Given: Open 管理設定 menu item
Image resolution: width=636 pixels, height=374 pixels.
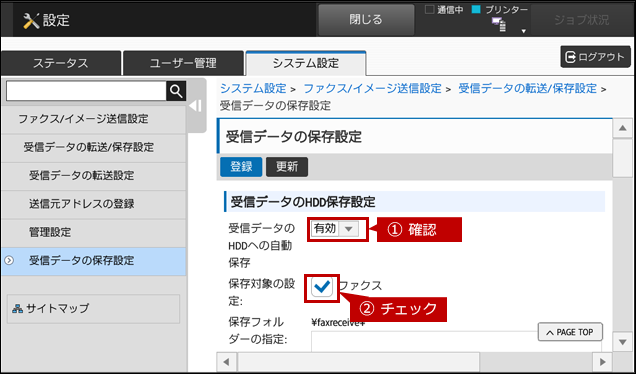Looking at the screenshot, I should click(94, 232).
